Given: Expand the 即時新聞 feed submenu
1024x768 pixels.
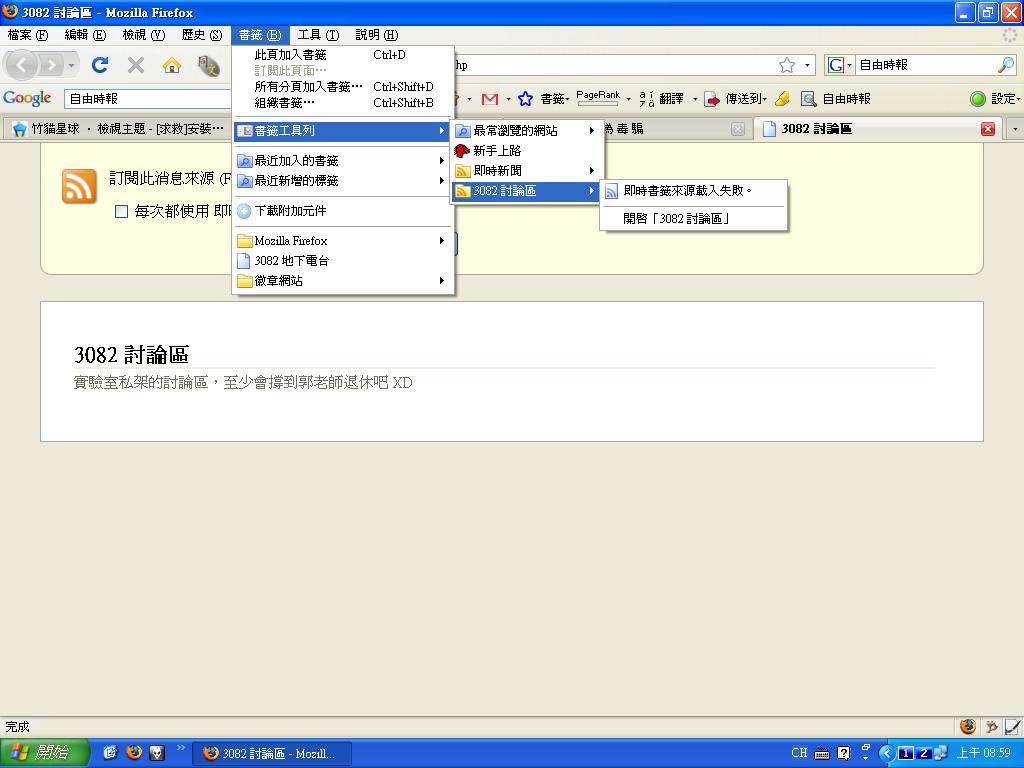Looking at the screenshot, I should [x=525, y=170].
